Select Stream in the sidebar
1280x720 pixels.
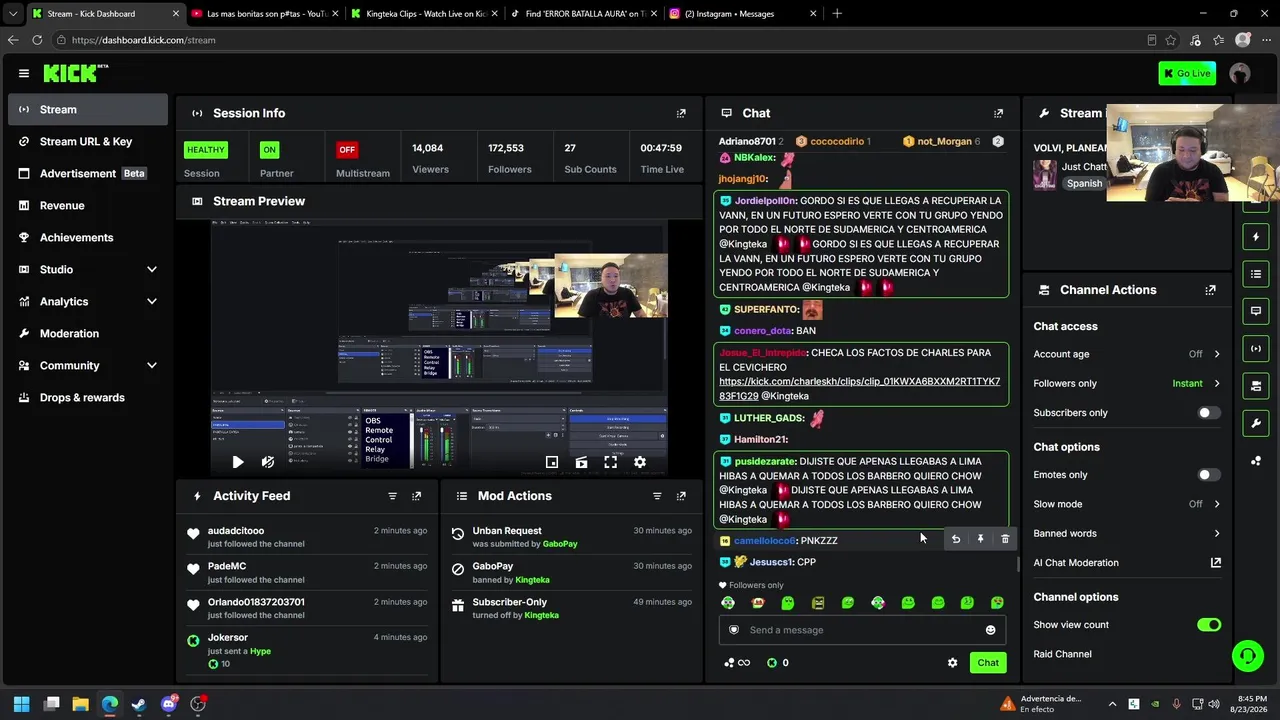88,109
